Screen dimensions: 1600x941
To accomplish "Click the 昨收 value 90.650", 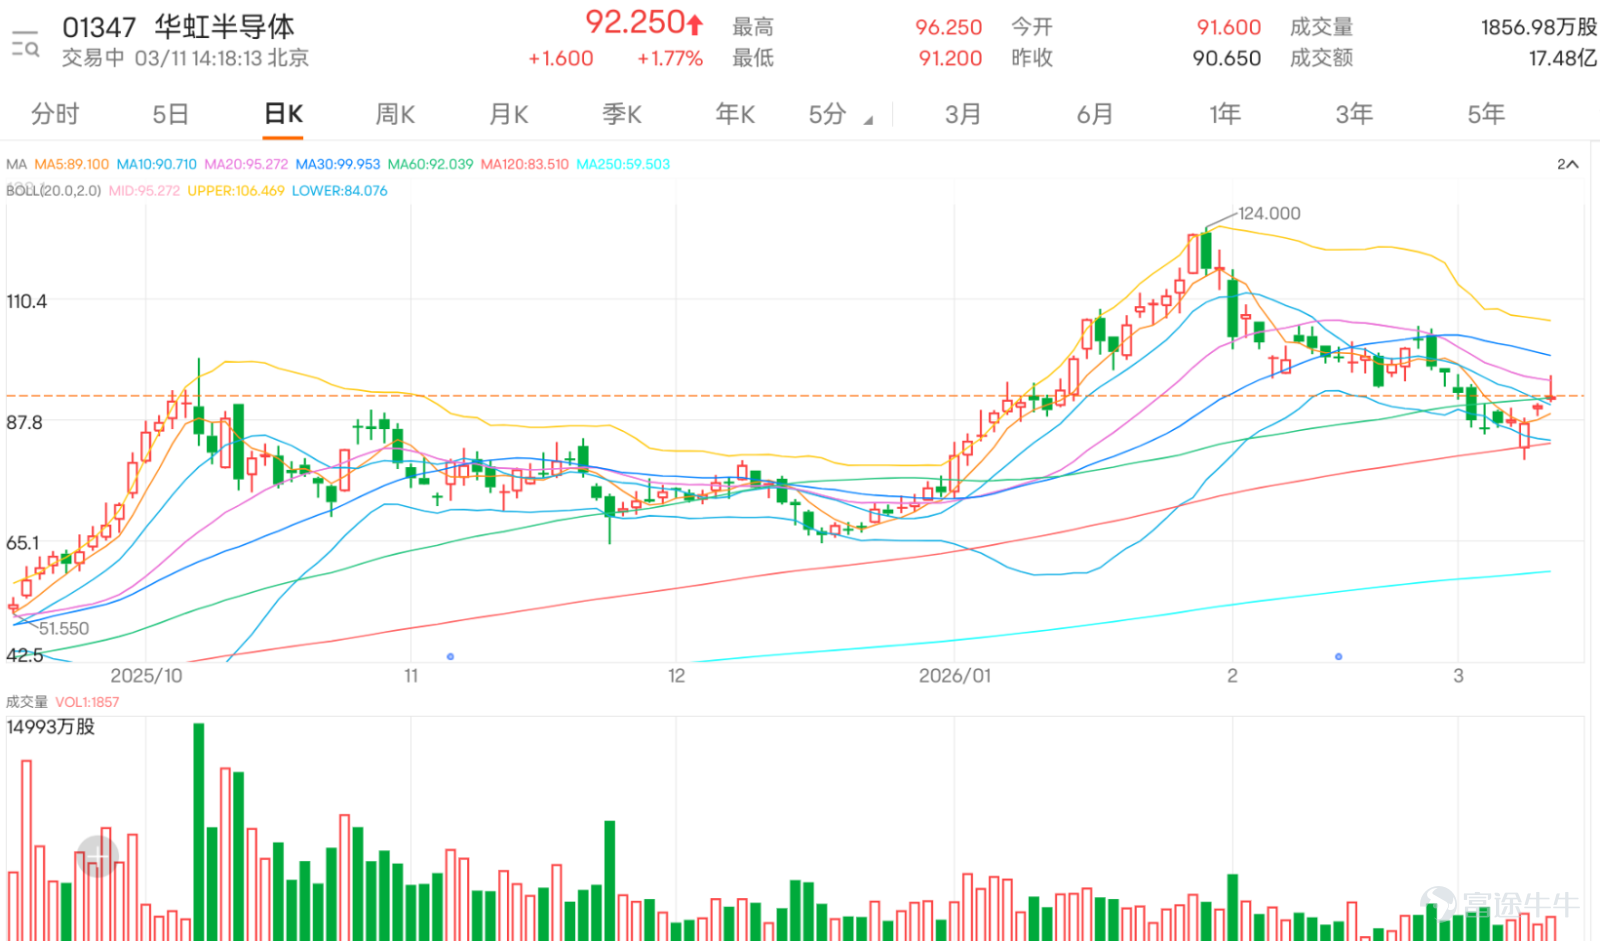I will pyautogui.click(x=1227, y=59).
